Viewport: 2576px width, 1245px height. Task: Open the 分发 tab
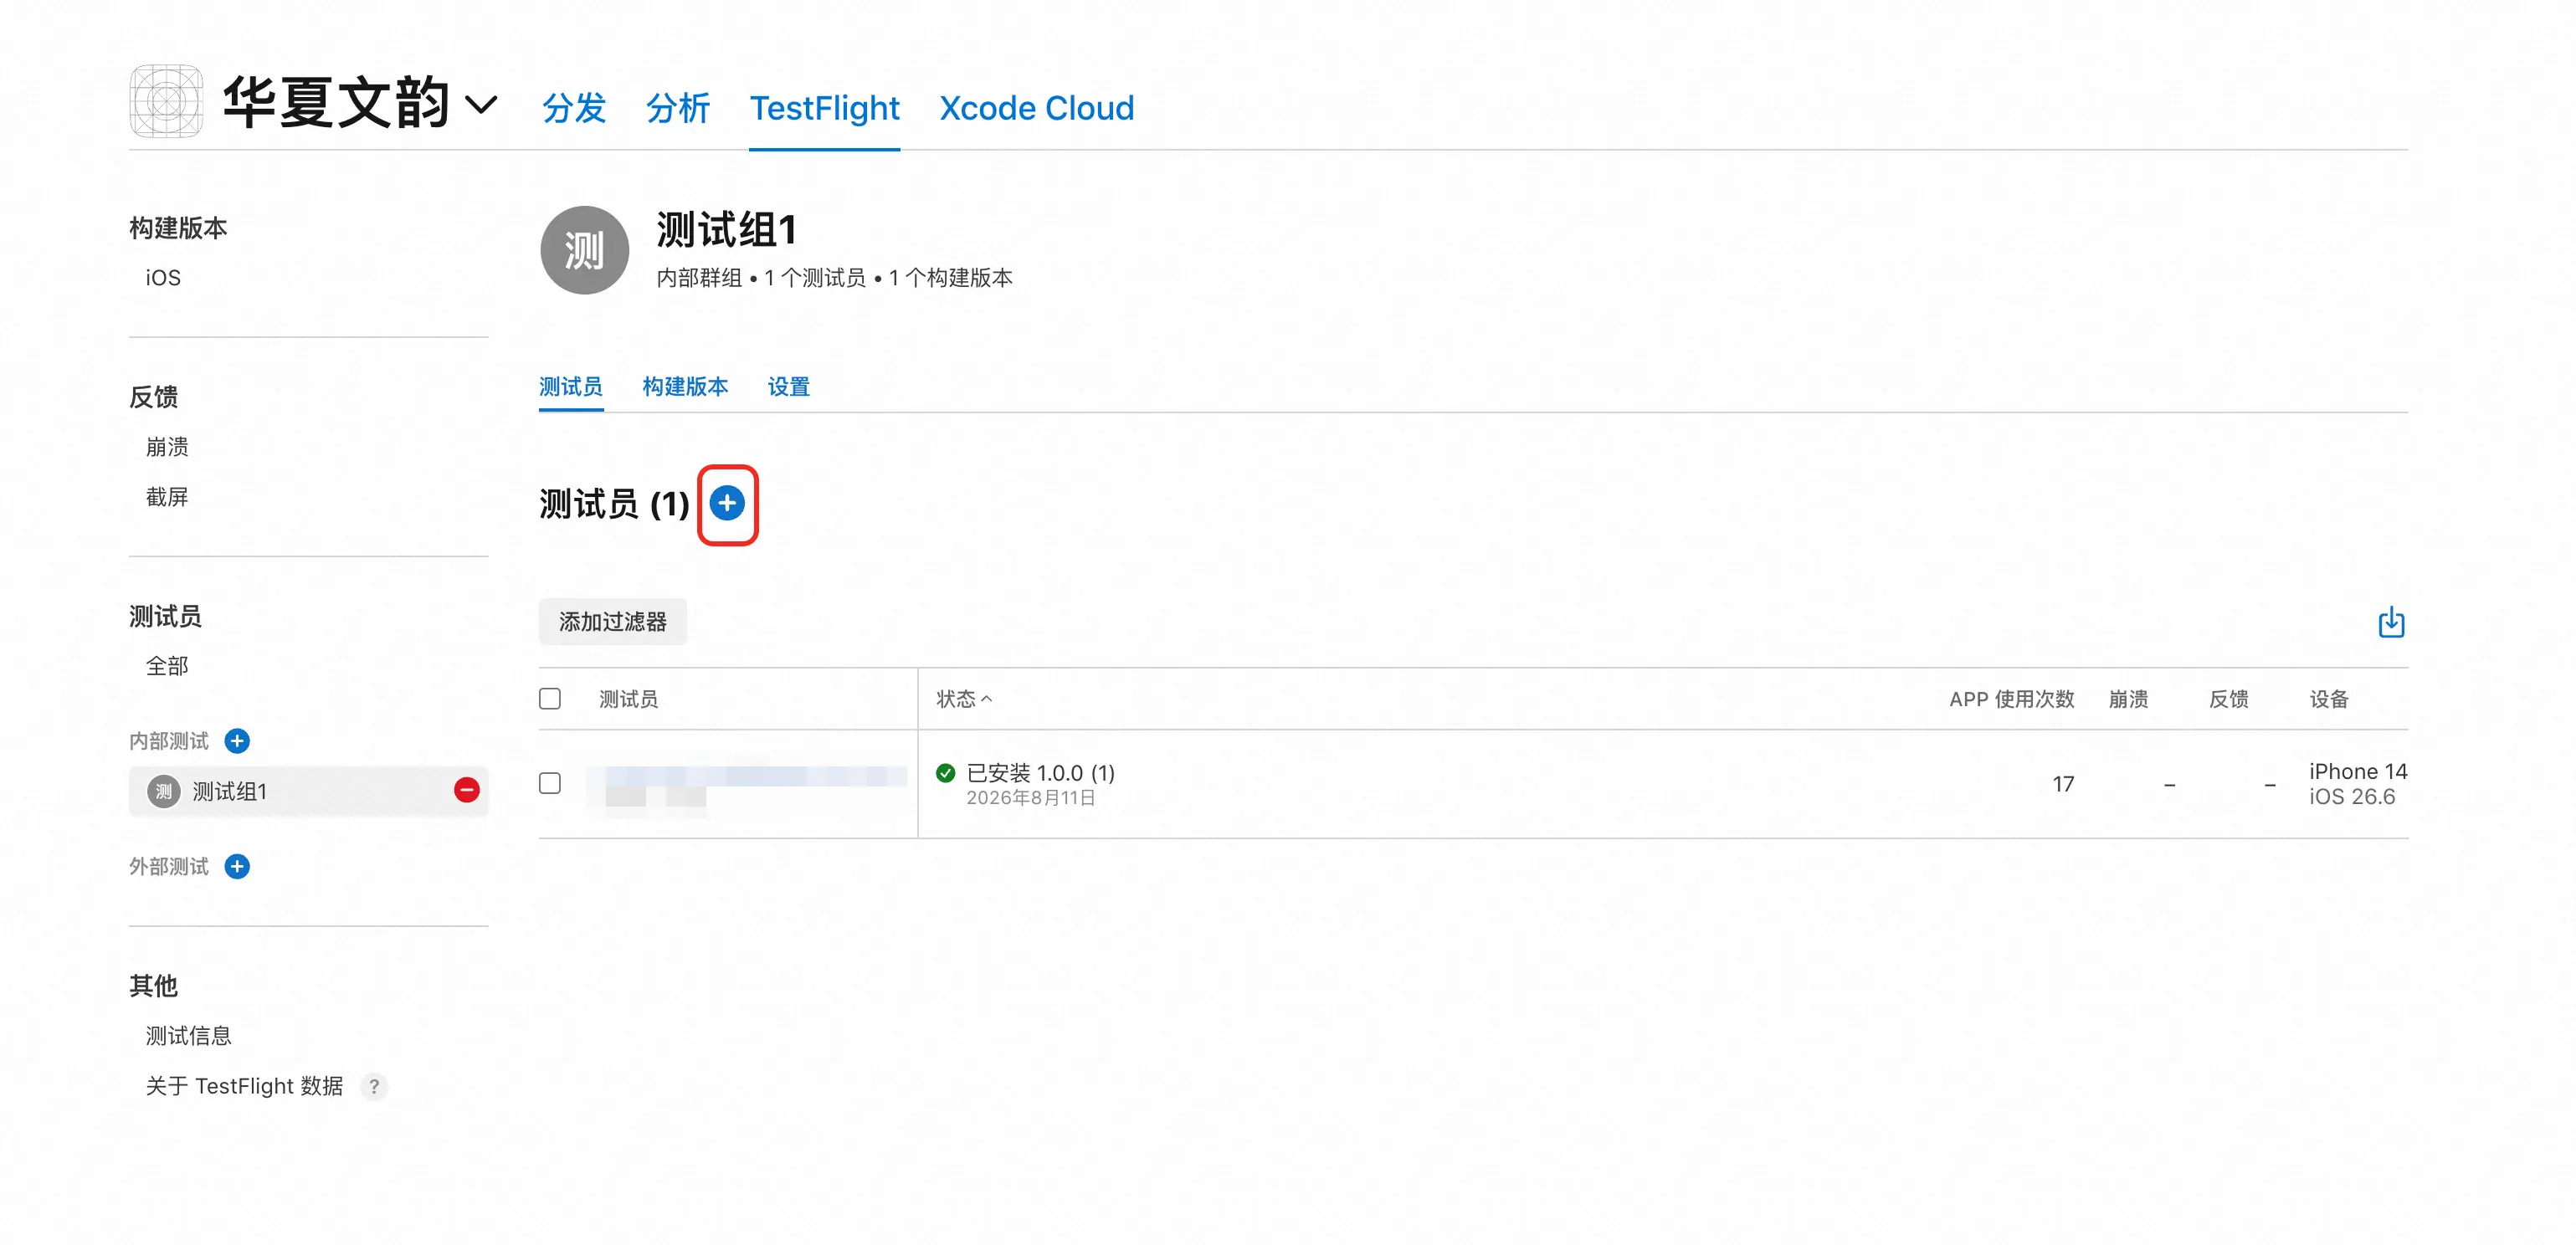tap(574, 108)
